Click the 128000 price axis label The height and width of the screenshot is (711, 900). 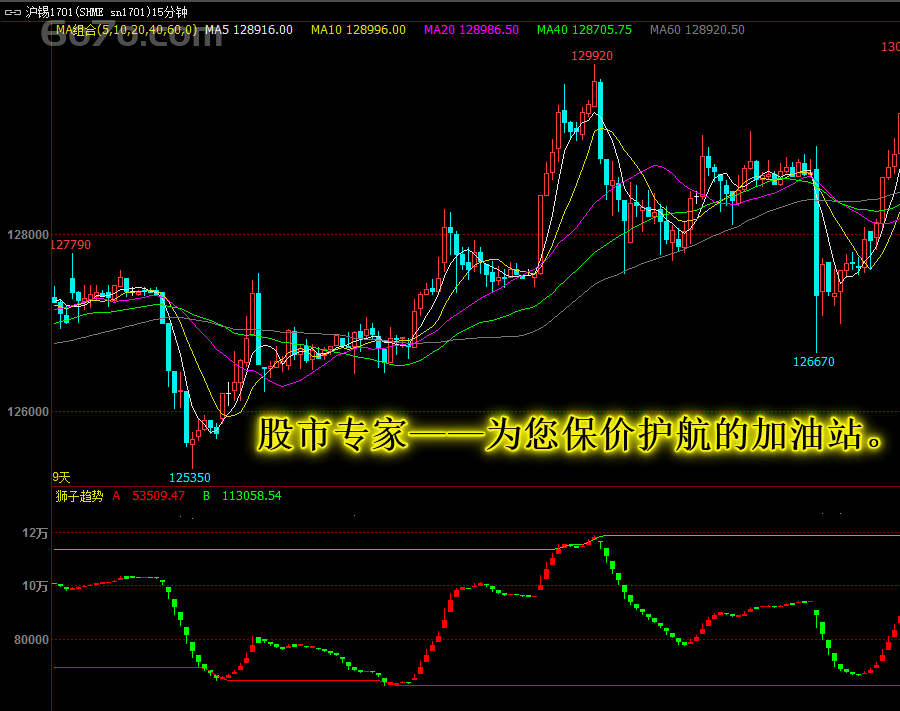point(28,235)
